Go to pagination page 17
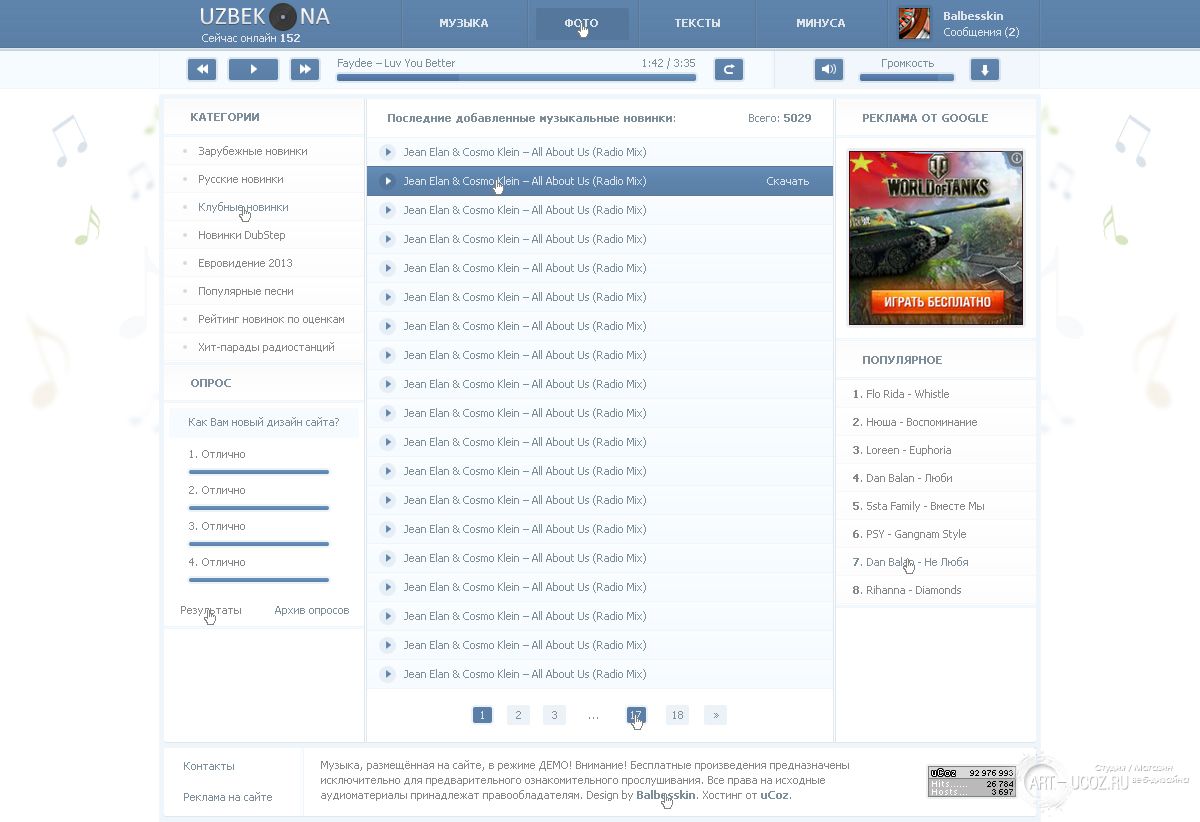 [x=636, y=715]
